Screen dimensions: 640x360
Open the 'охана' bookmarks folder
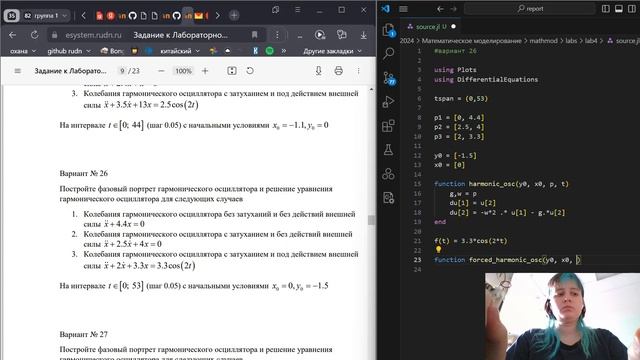coord(22,51)
